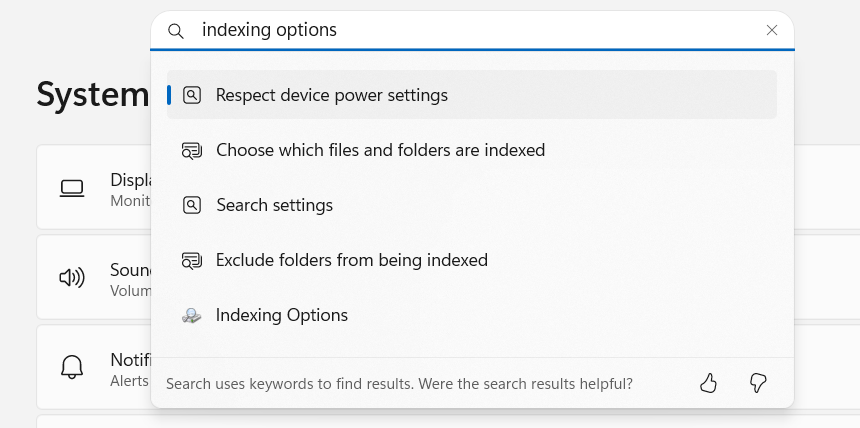Click the Indexing Options control panel icon
Image resolution: width=860 pixels, height=428 pixels.
point(191,316)
